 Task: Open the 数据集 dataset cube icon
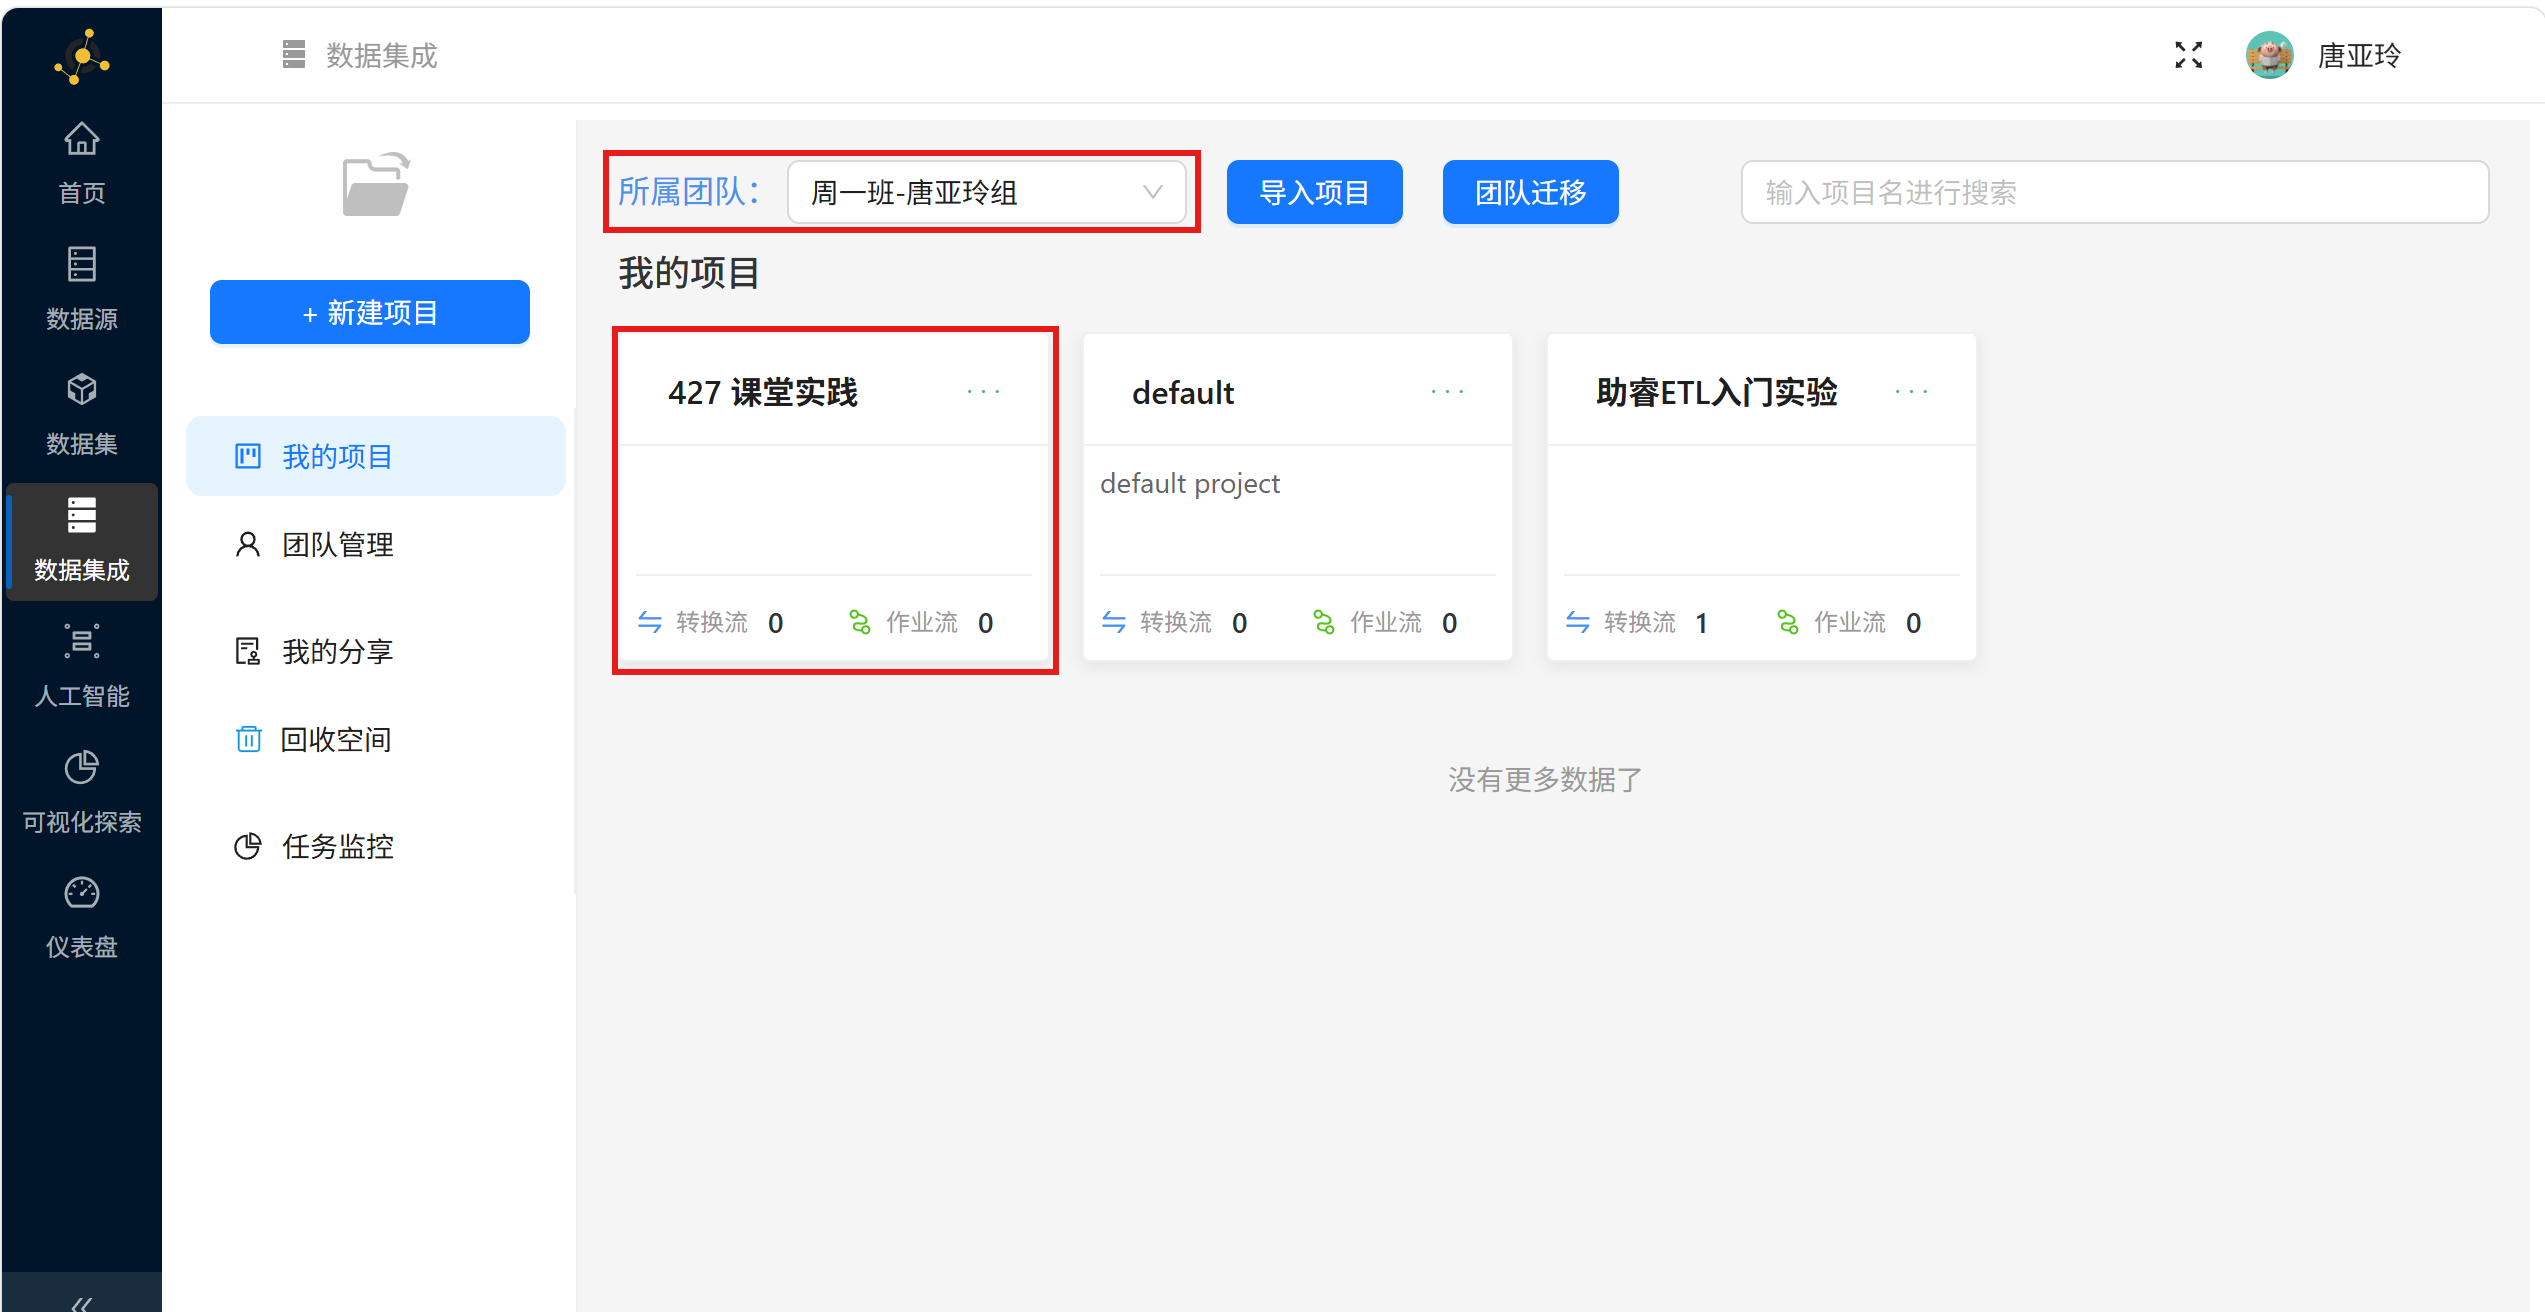(82, 390)
